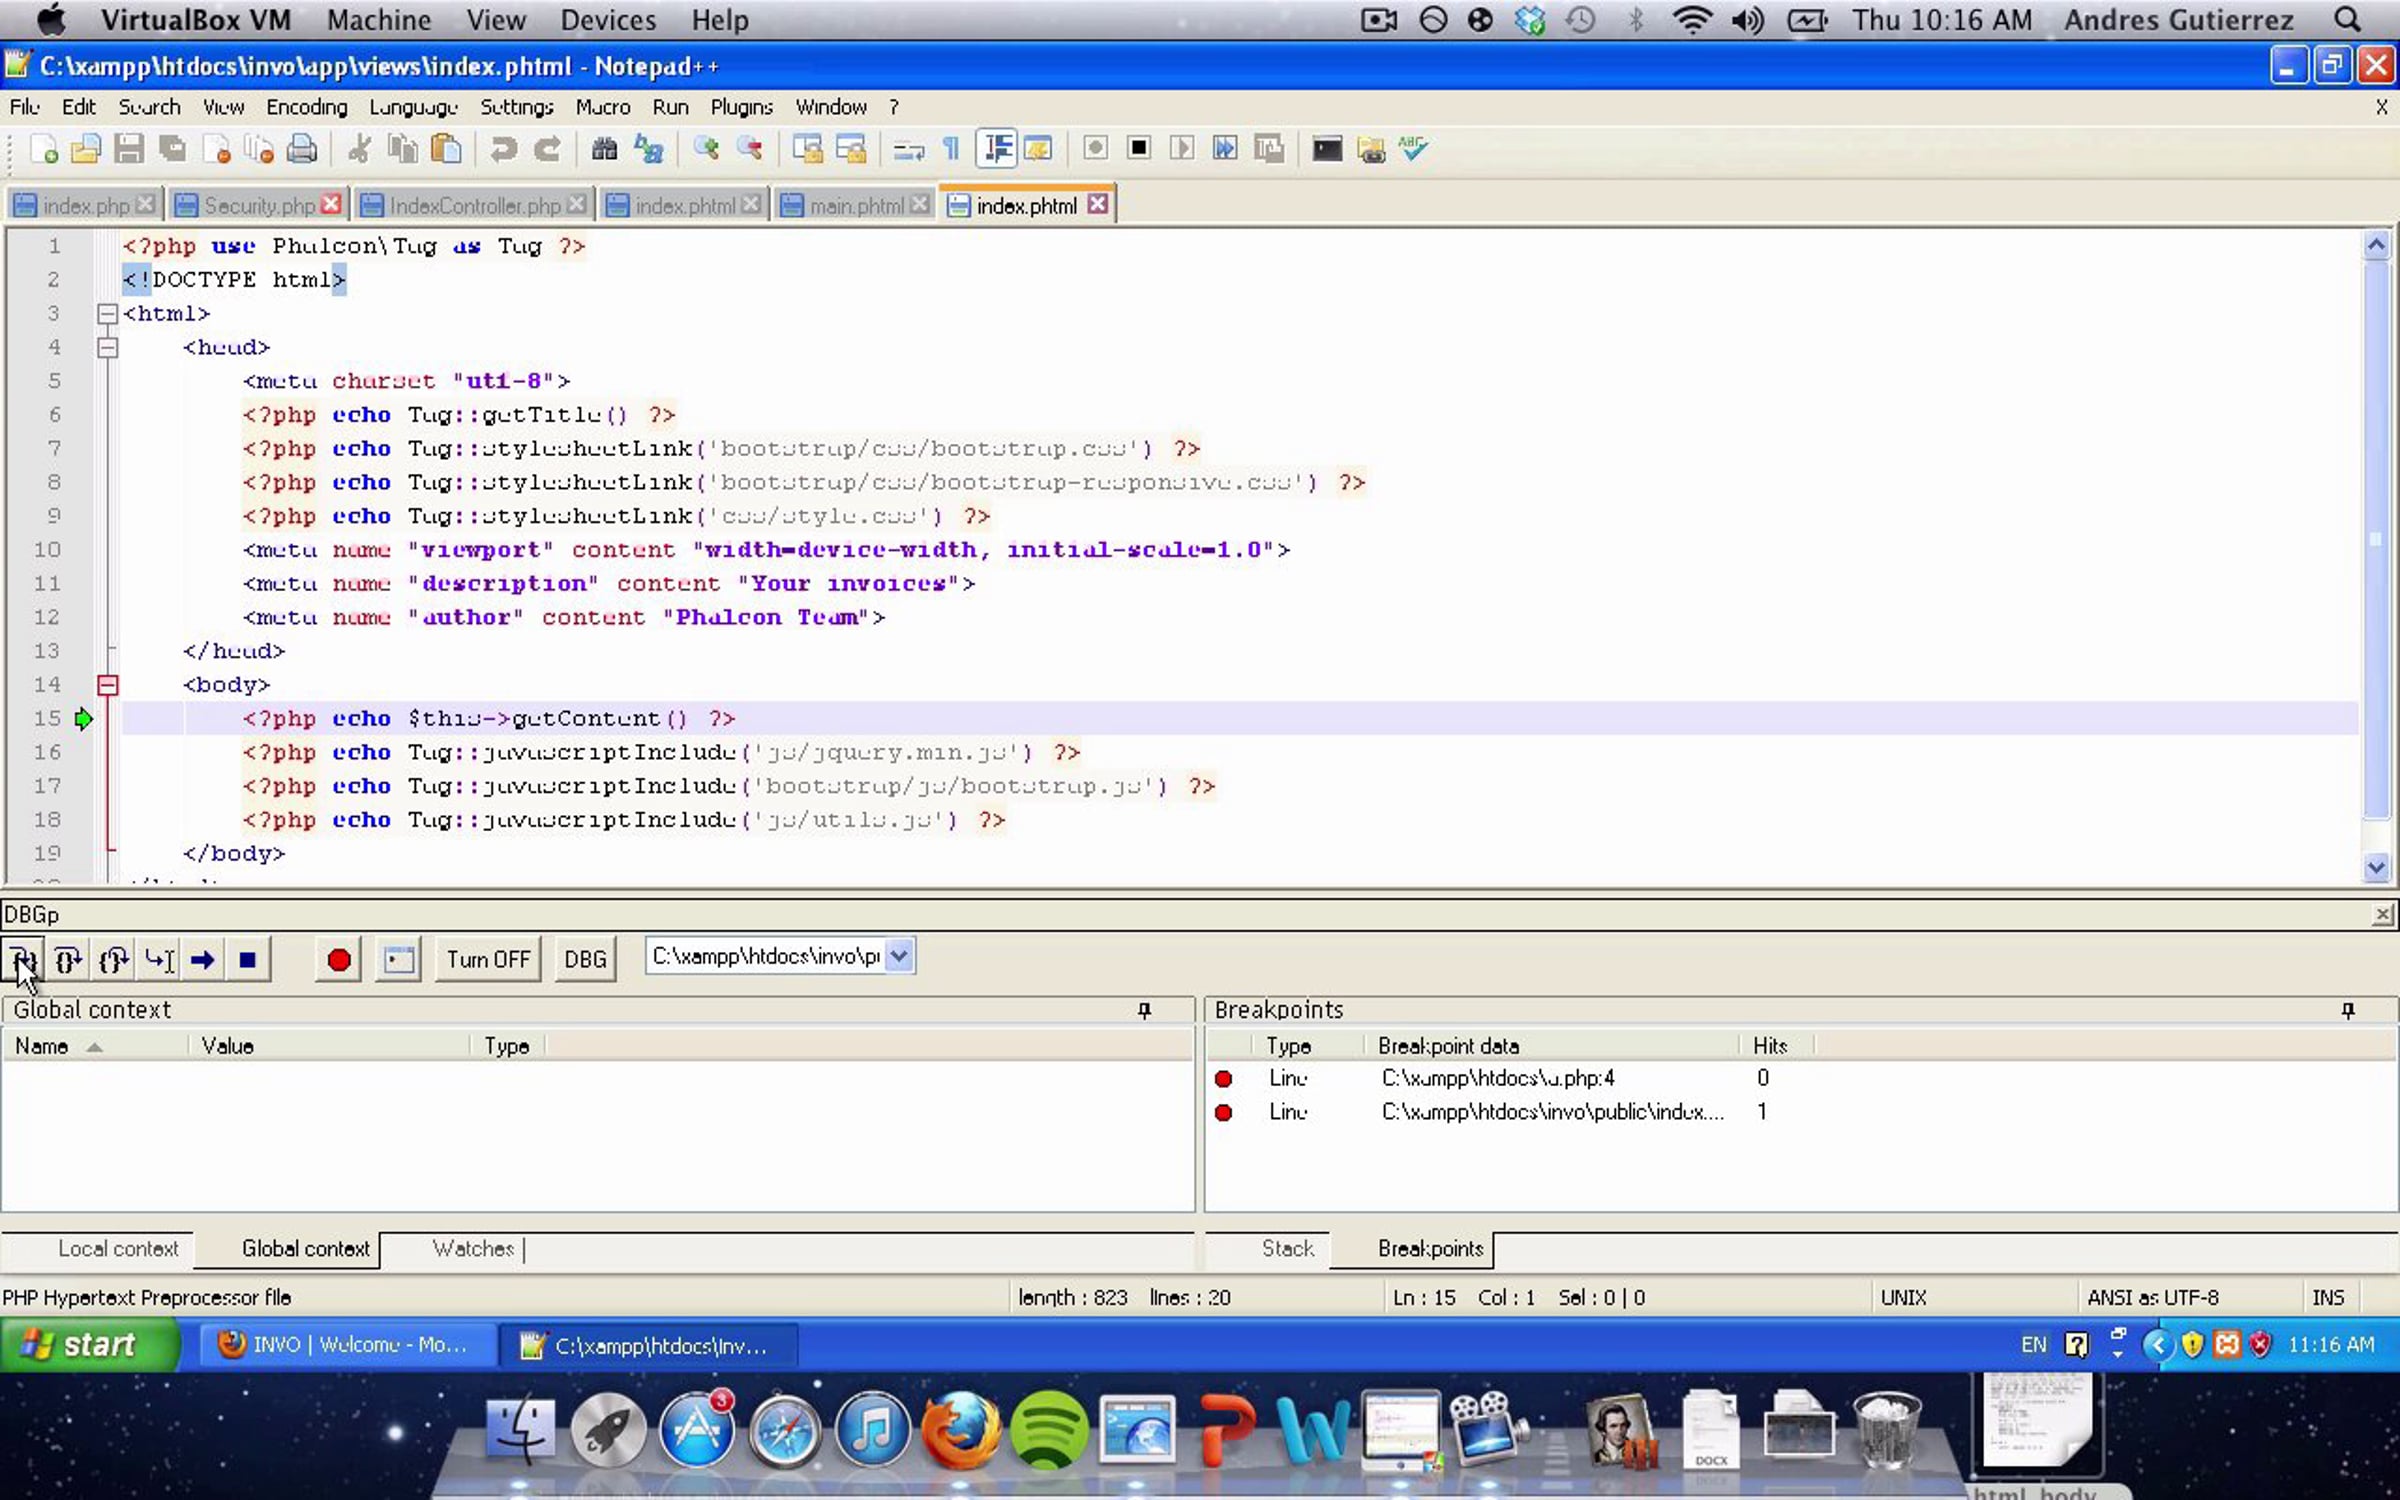The image size is (2400, 1500).
Task: Click the Undo arrow in toolbar
Action: tap(503, 149)
